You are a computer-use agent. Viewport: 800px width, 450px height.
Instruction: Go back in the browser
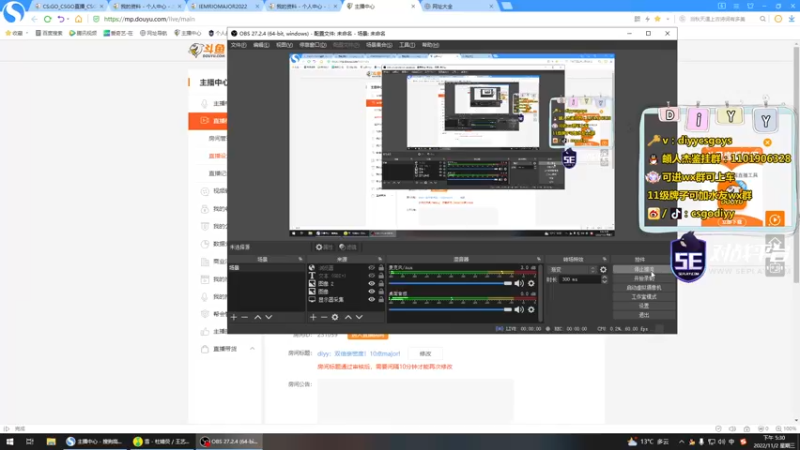34,19
